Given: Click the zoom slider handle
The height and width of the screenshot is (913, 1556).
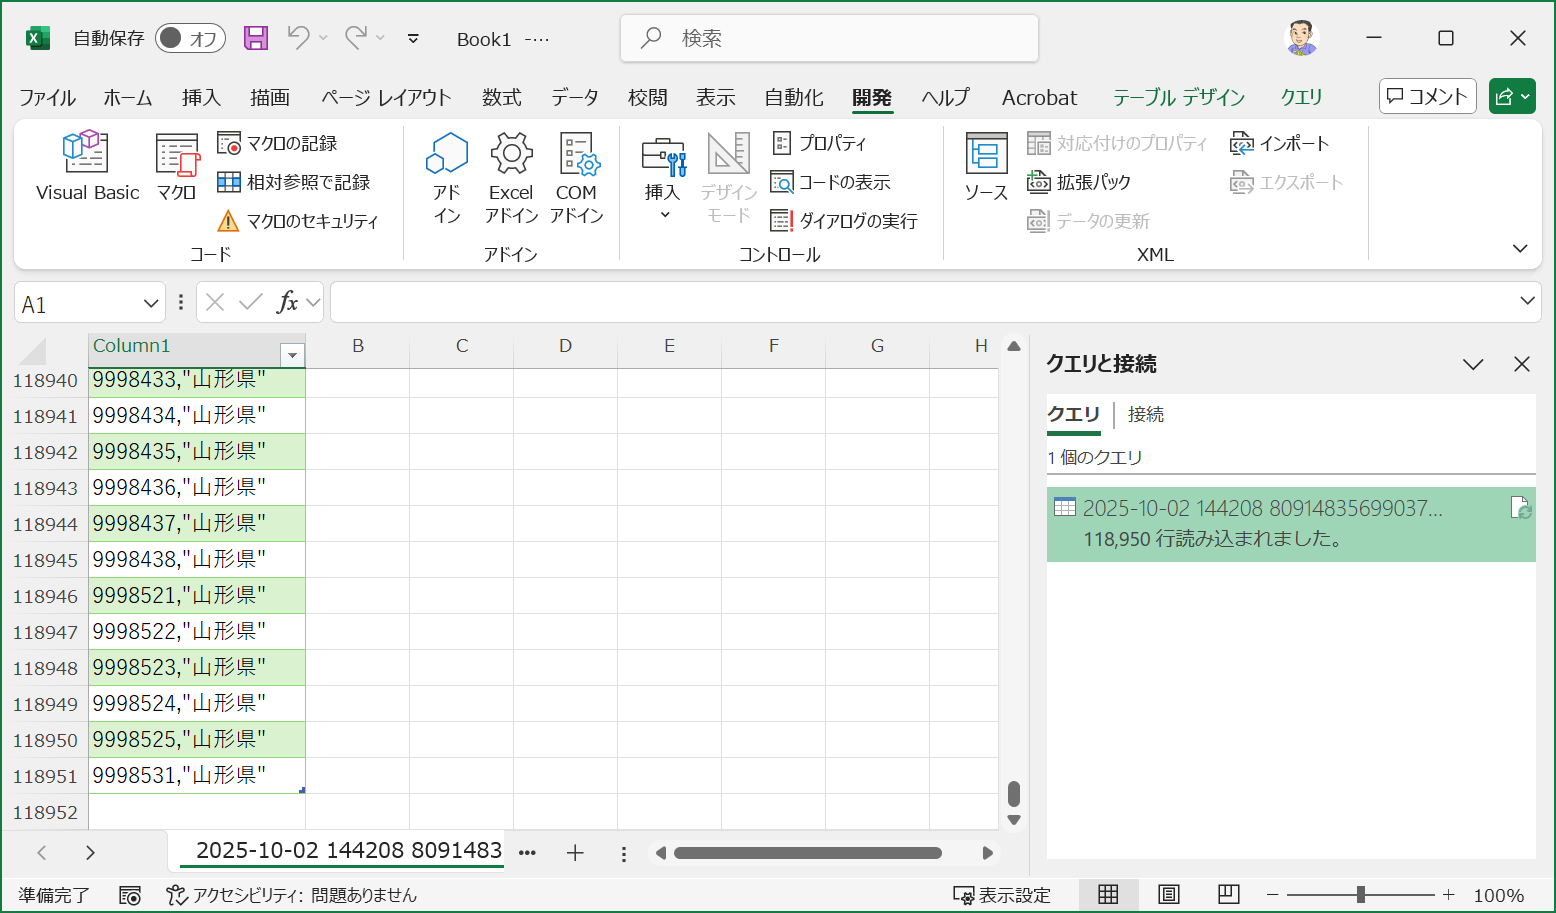Looking at the screenshot, I should point(1360,894).
